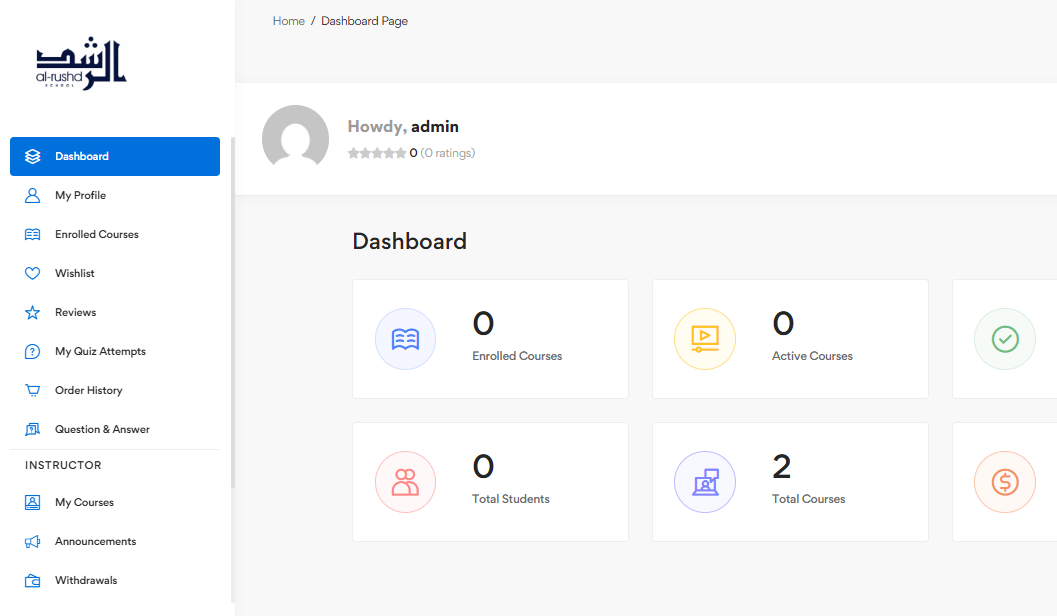This screenshot has height=616, width=1057.
Task: Click the video player icon on Active Courses card
Action: click(704, 339)
